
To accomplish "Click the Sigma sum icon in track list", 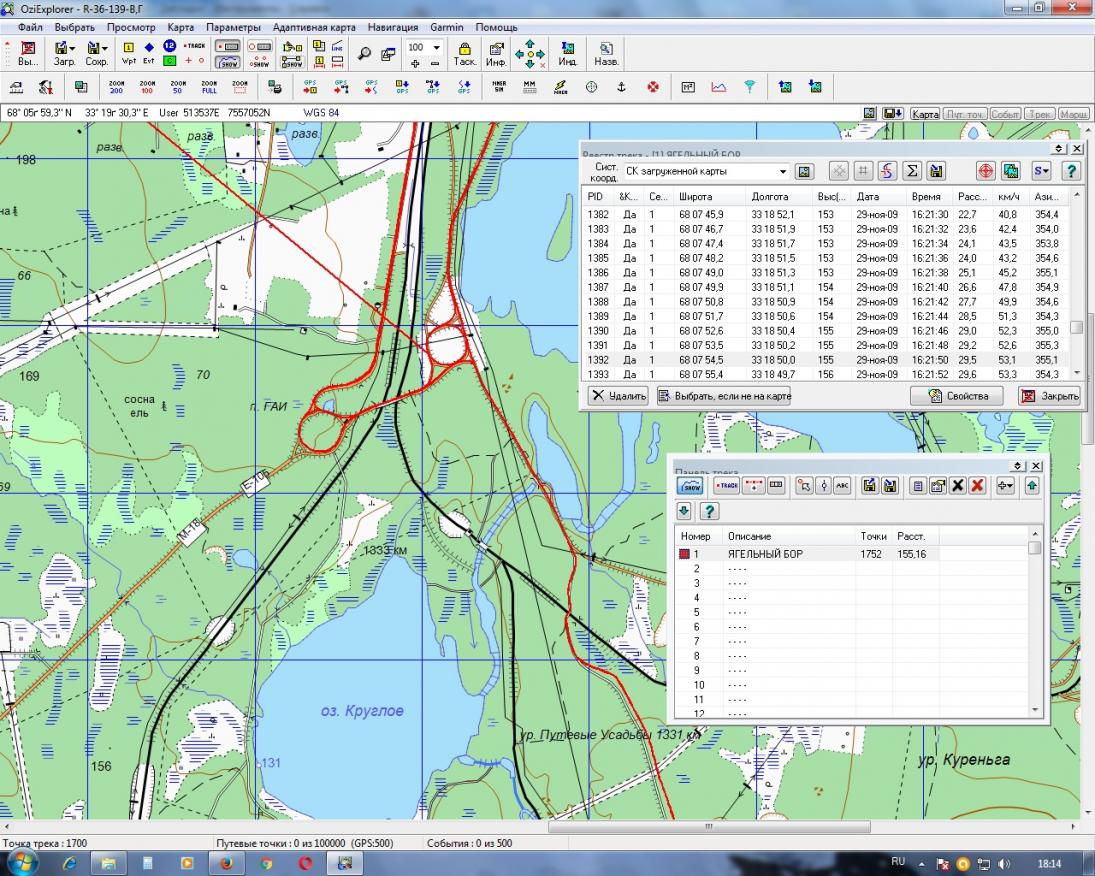I will tap(912, 171).
